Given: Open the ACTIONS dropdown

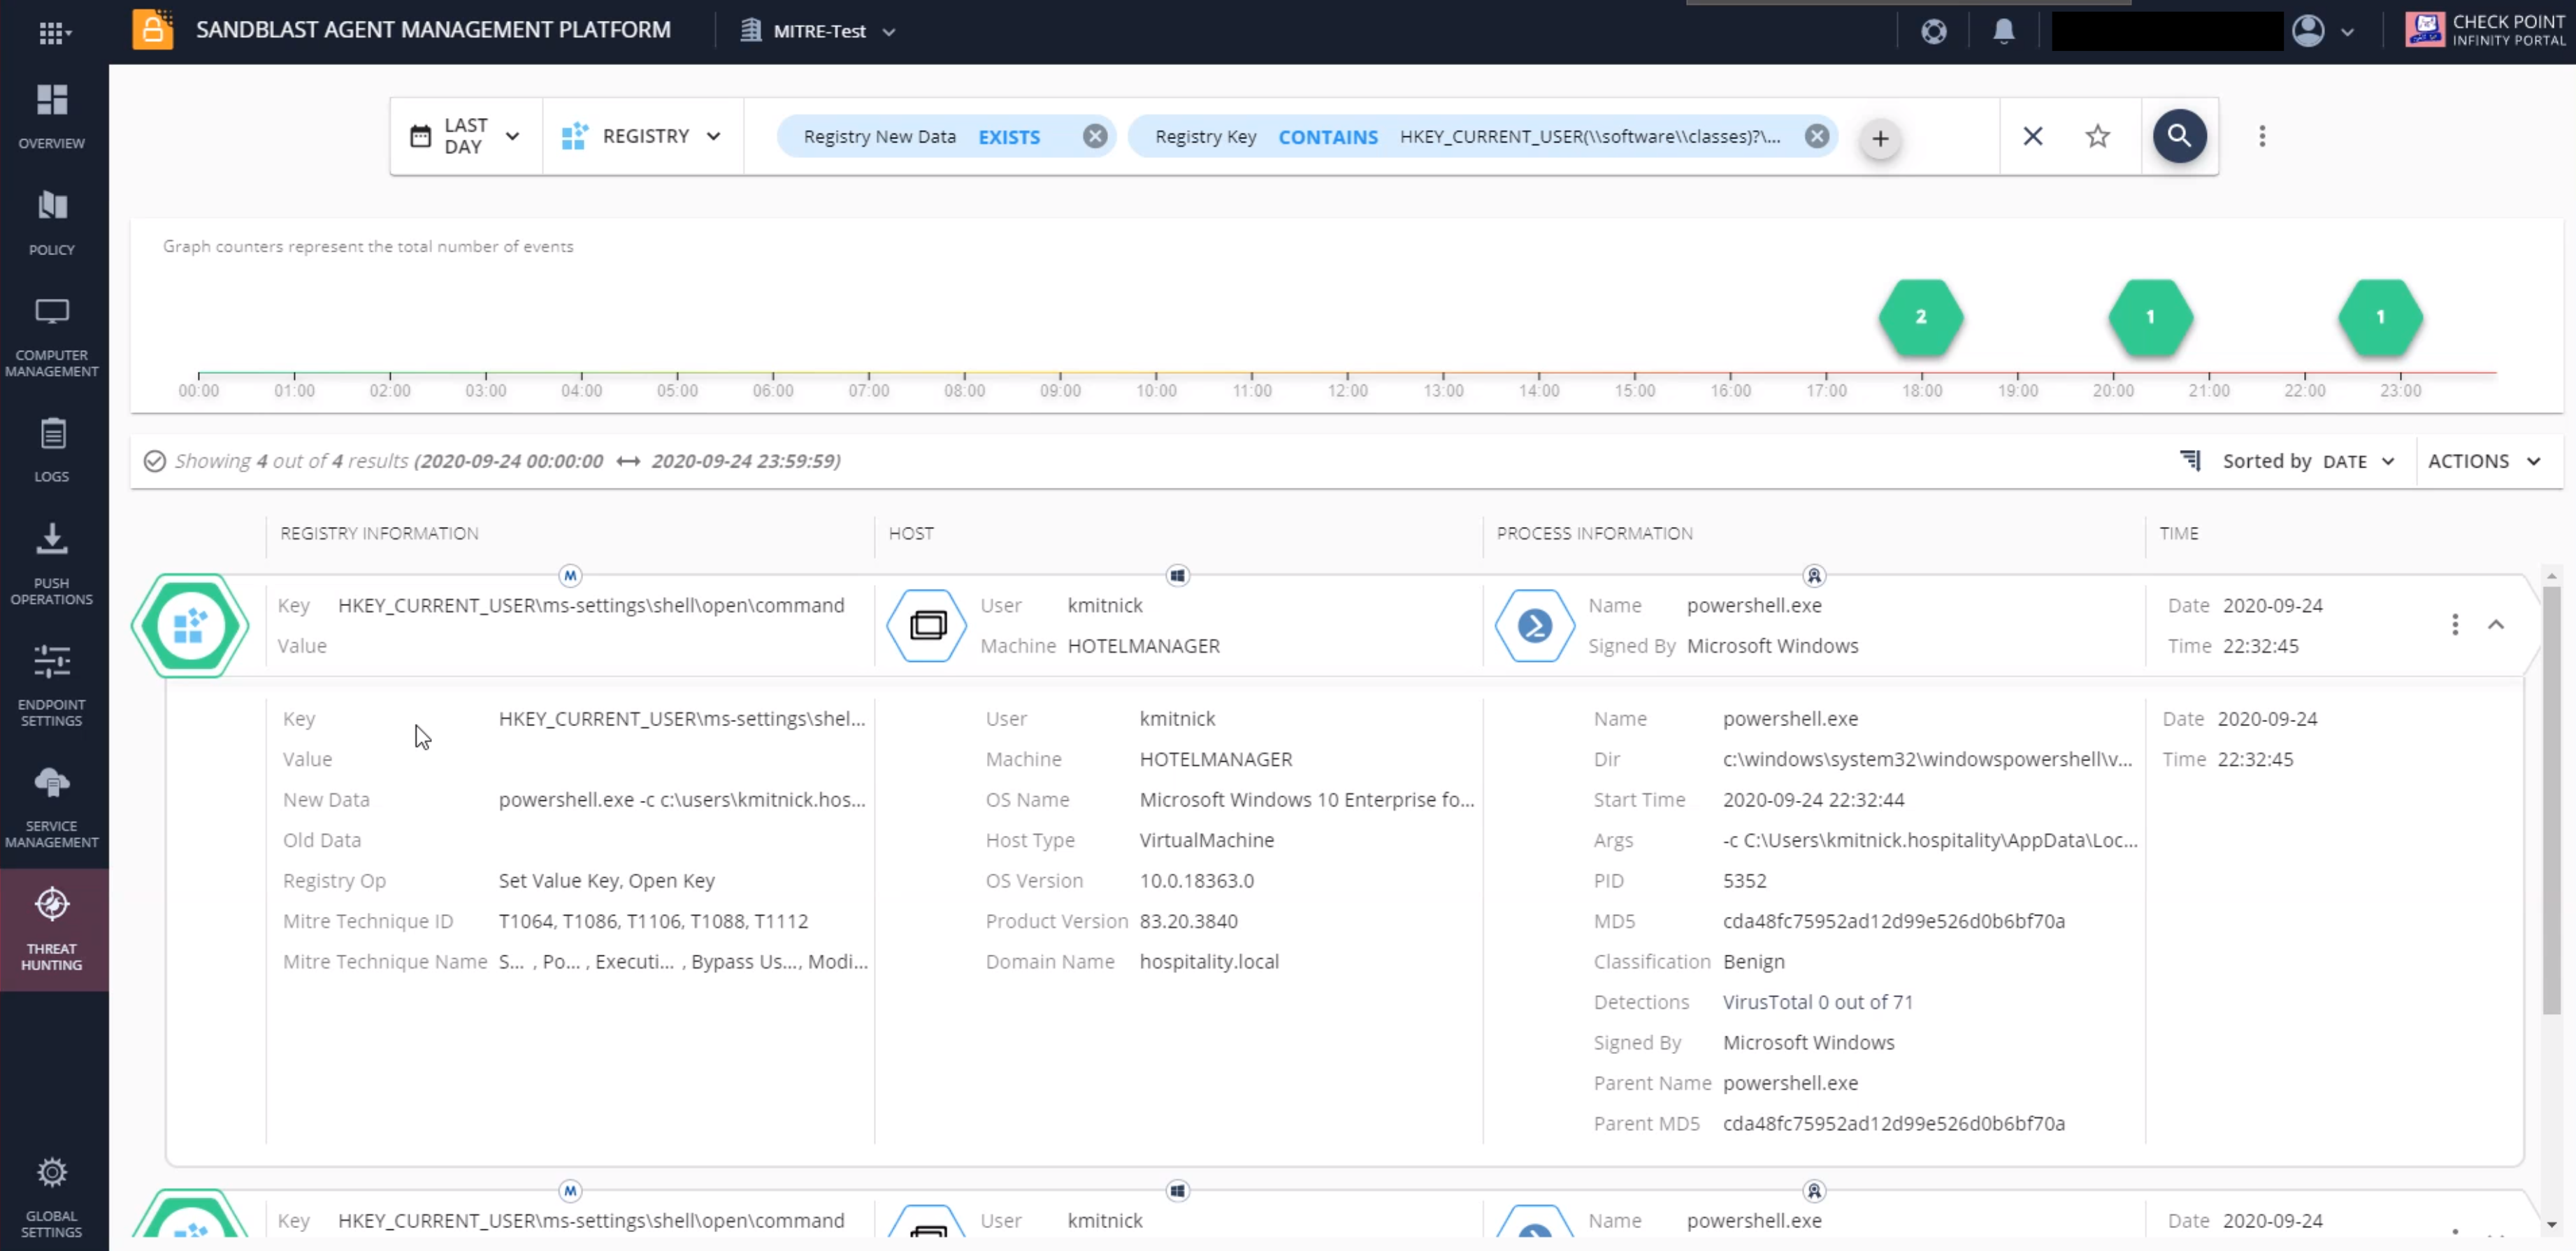Looking at the screenshot, I should click(x=2484, y=461).
